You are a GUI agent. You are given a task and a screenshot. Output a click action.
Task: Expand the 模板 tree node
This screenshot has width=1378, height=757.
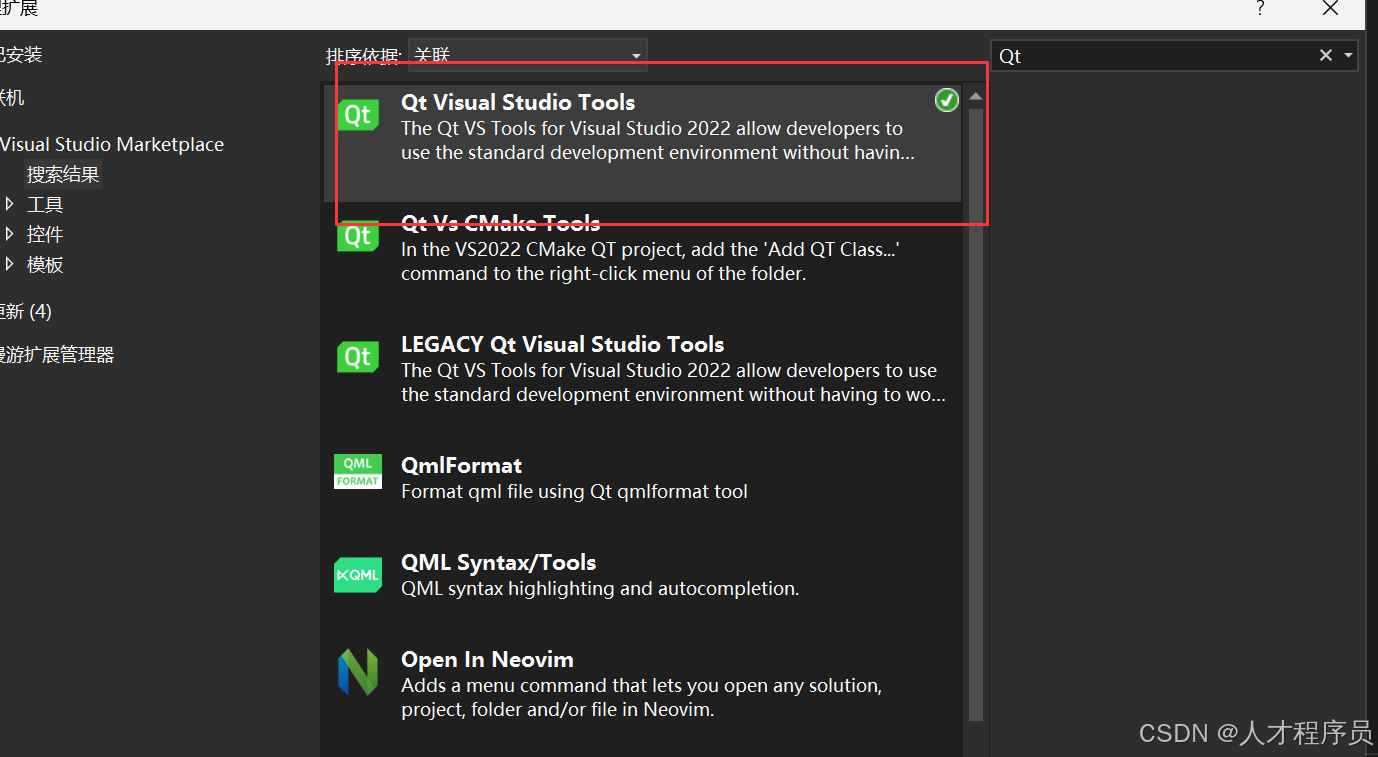[10, 265]
